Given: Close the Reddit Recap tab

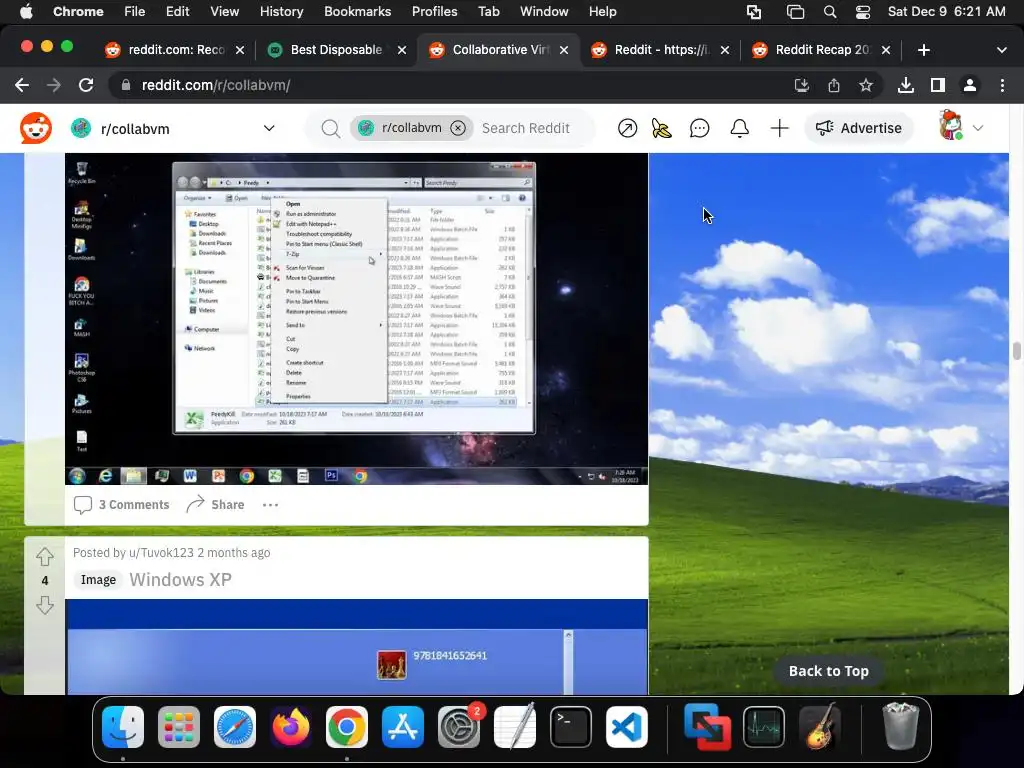Looking at the screenshot, I should point(886,50).
